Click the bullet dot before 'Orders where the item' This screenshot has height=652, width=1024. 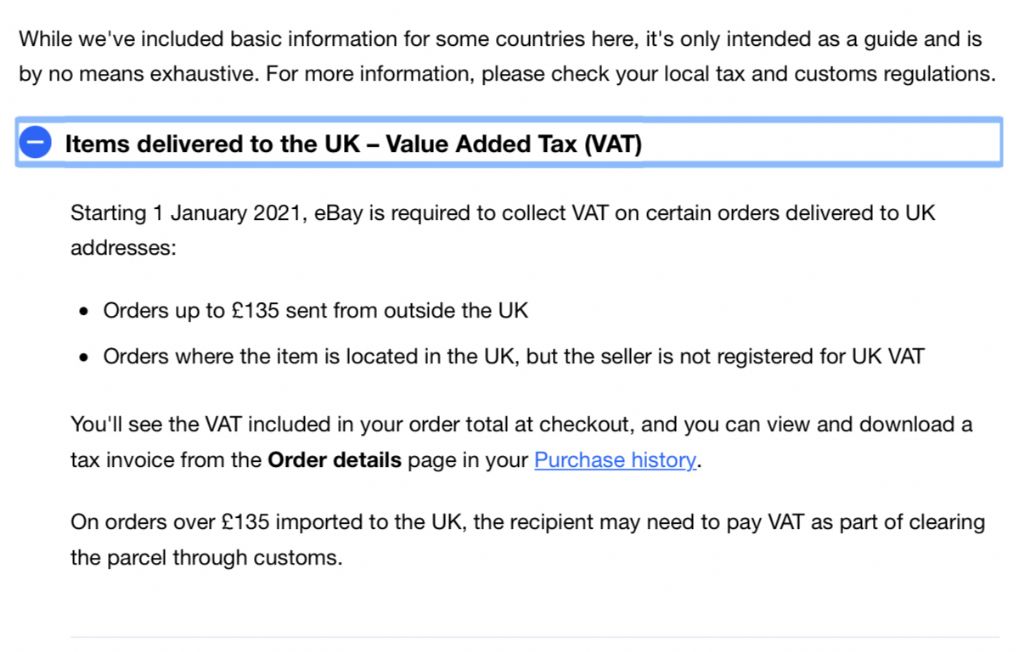coord(83,357)
